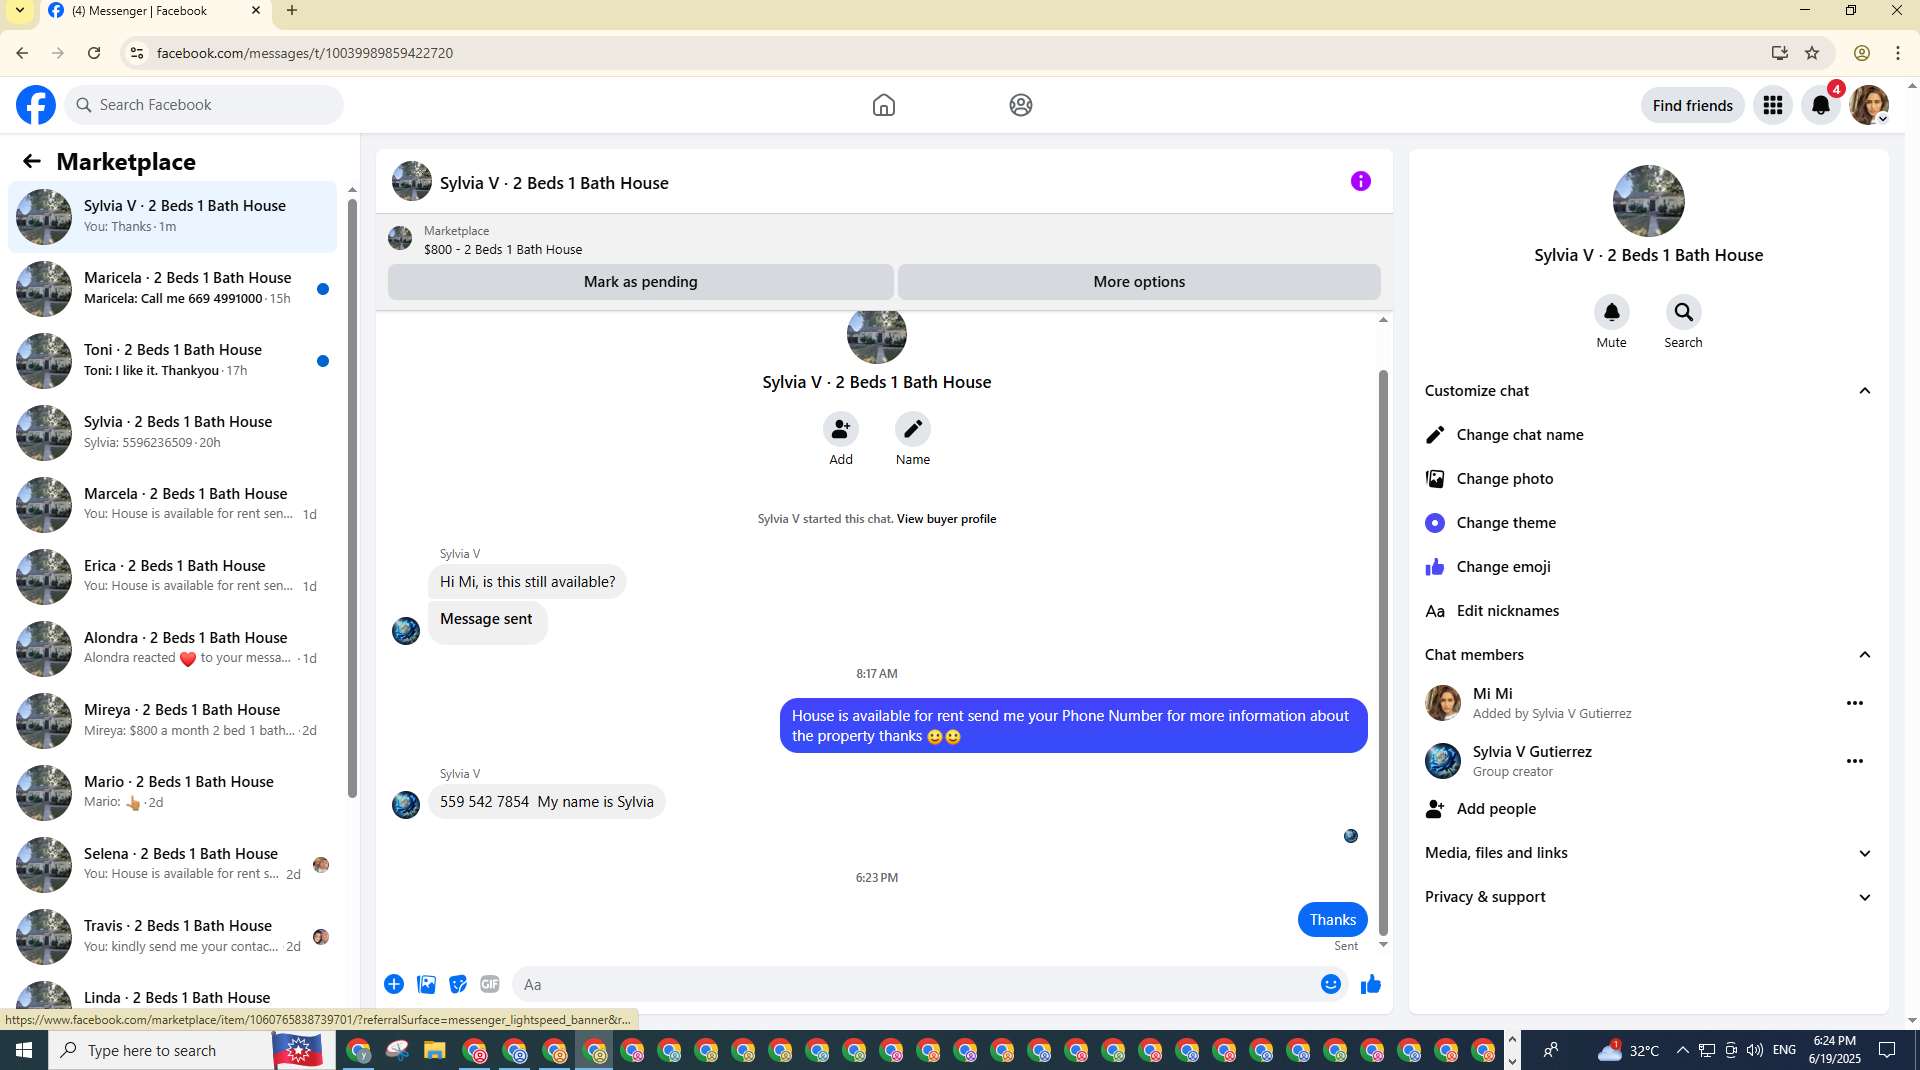
Task: Click Mark as pending button
Action: coord(641,282)
